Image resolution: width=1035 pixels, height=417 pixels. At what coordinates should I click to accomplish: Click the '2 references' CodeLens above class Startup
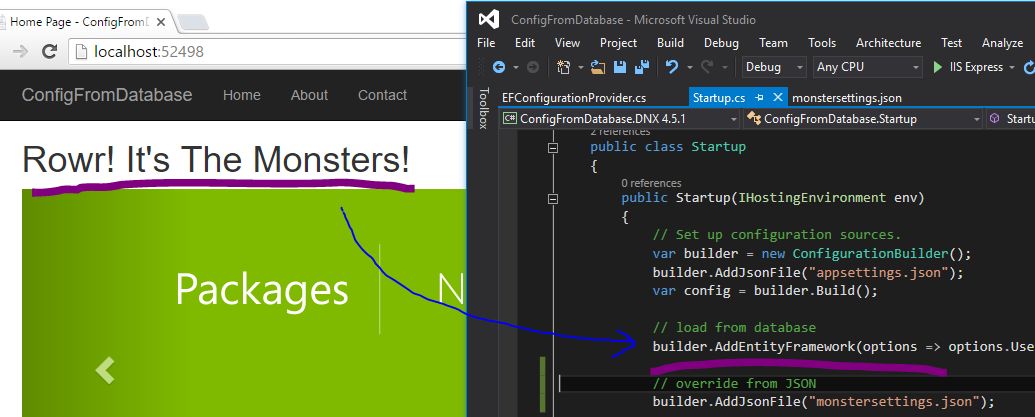tap(620, 132)
